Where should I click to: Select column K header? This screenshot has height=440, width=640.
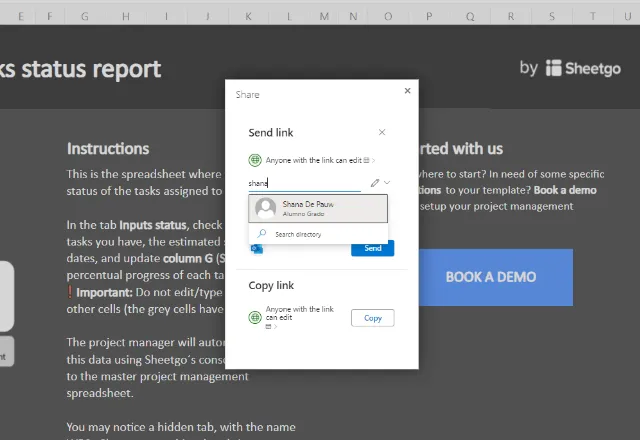tap(248, 16)
